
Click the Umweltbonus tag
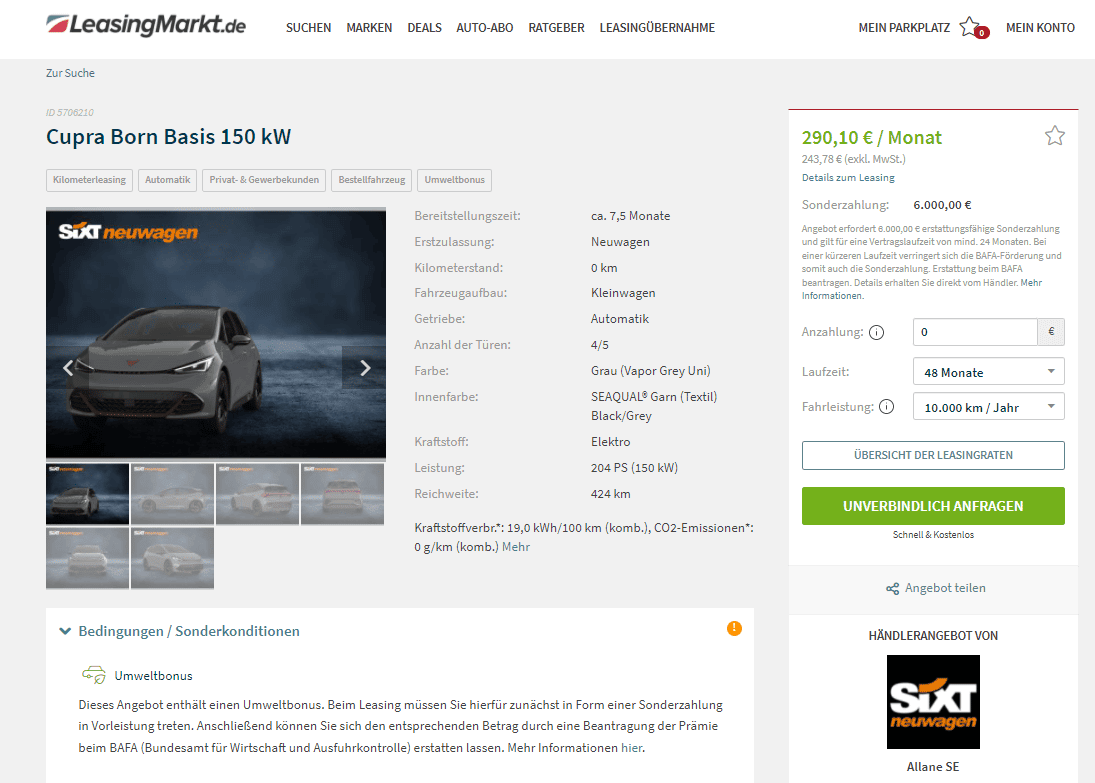[x=455, y=180]
